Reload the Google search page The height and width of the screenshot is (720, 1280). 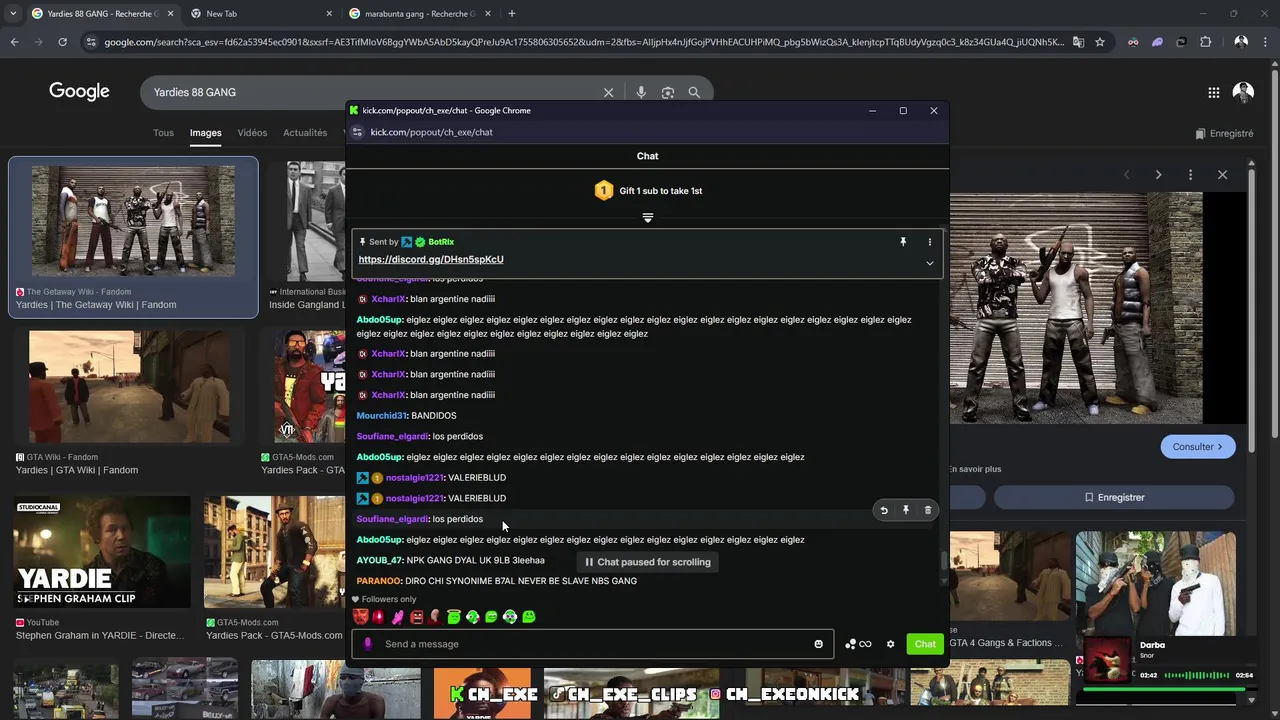click(62, 42)
